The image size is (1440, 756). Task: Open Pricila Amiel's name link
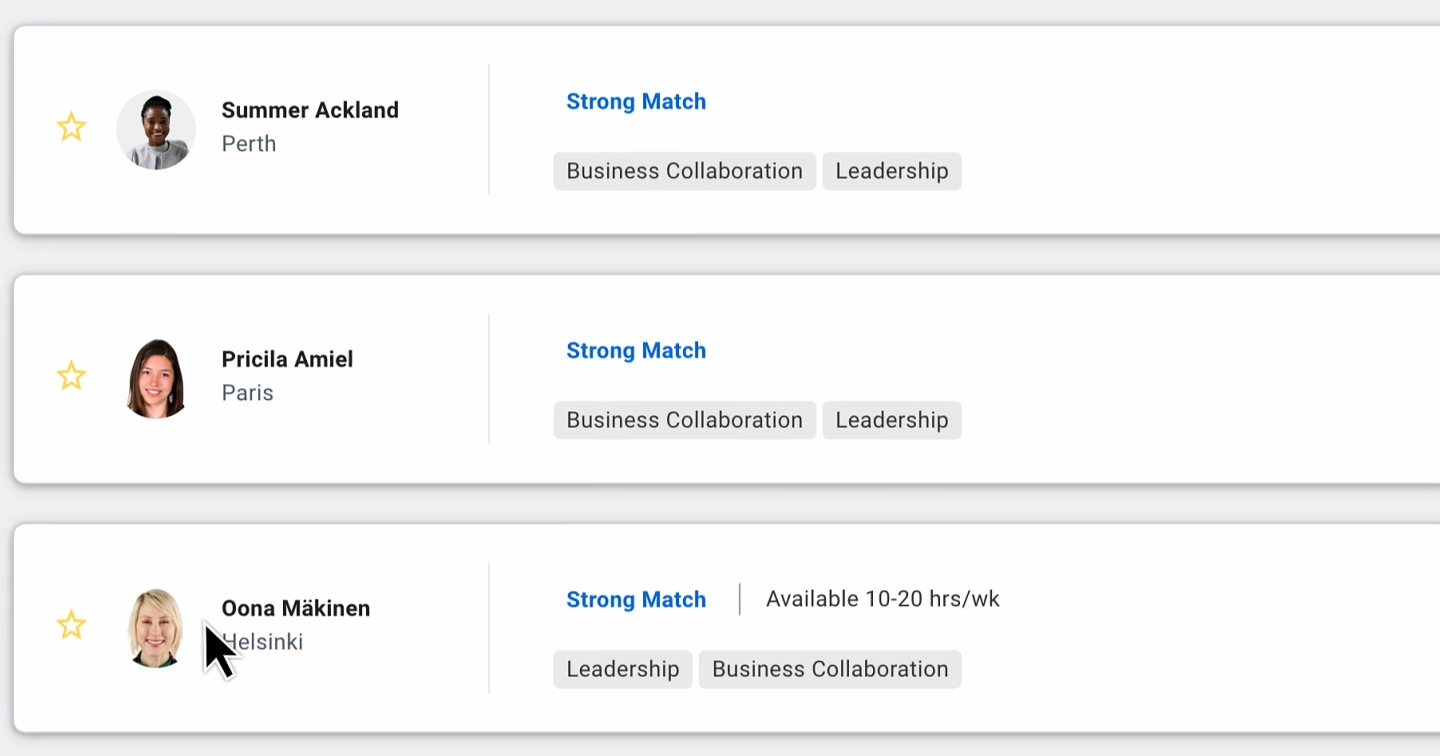pyautogui.click(x=287, y=359)
